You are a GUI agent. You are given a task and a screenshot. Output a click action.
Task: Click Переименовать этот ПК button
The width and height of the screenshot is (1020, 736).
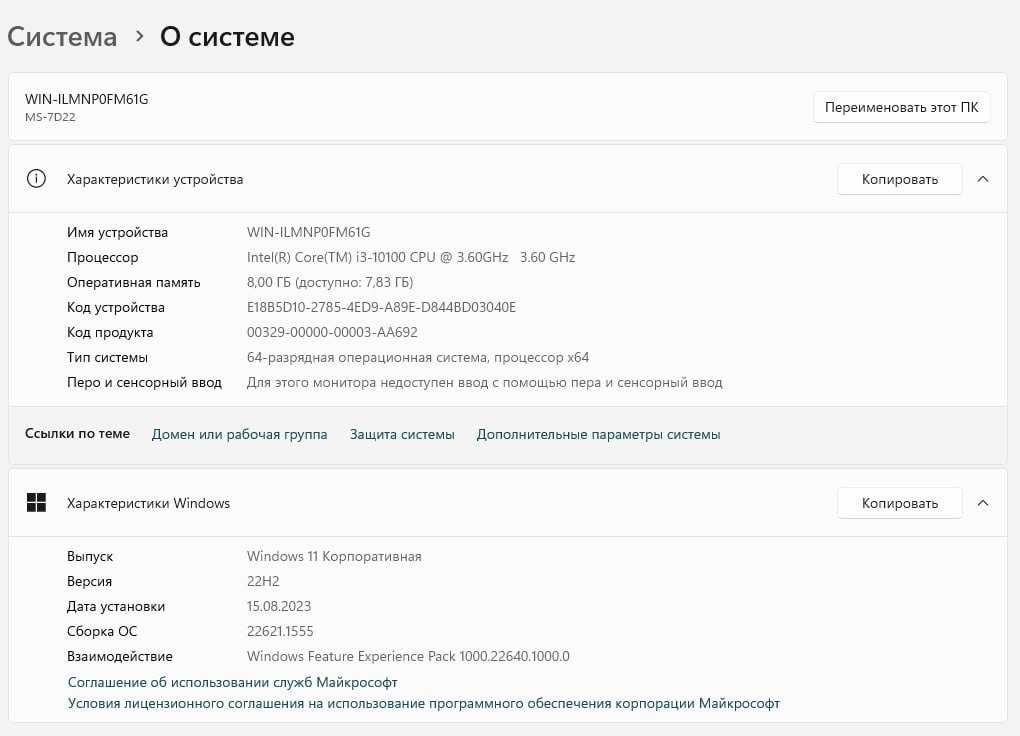(x=902, y=107)
